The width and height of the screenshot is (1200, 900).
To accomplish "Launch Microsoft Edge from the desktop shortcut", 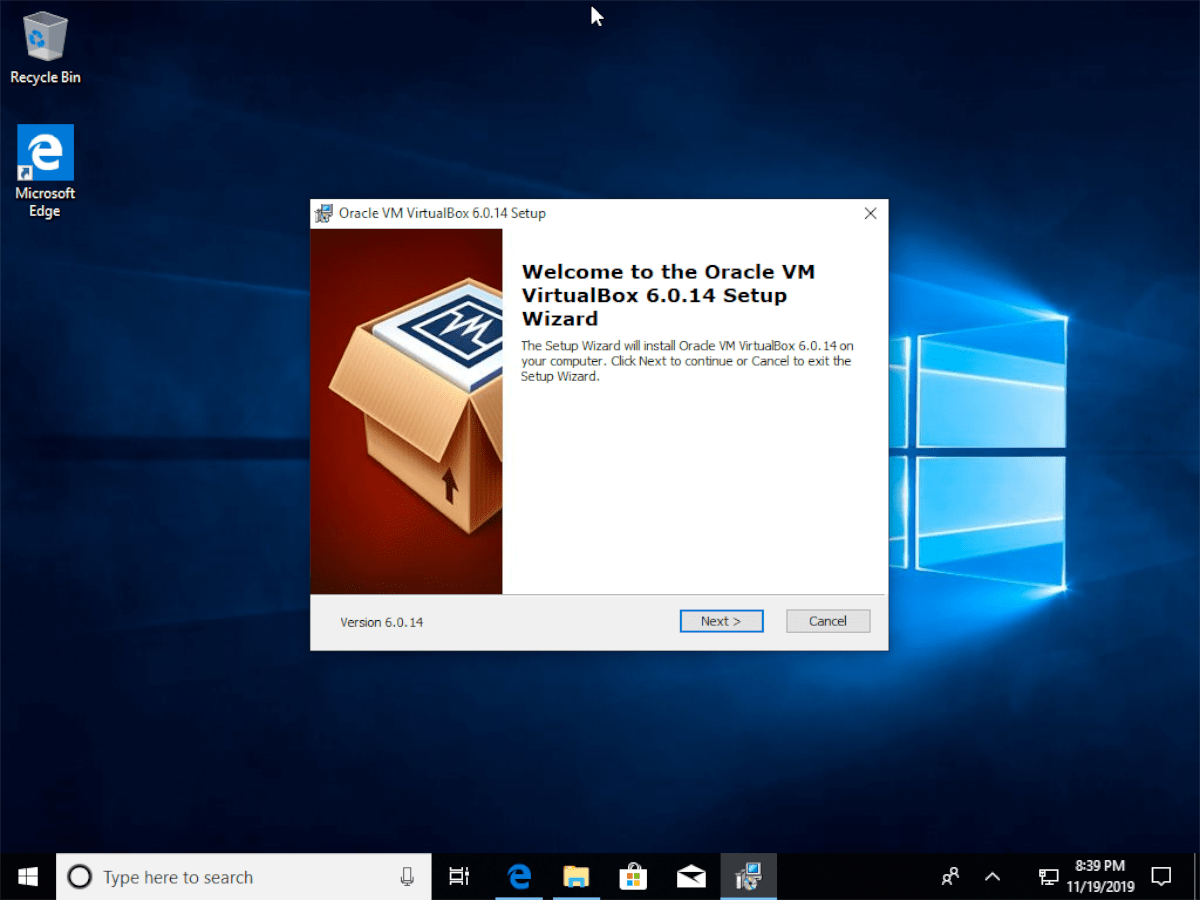I will coord(44,150).
